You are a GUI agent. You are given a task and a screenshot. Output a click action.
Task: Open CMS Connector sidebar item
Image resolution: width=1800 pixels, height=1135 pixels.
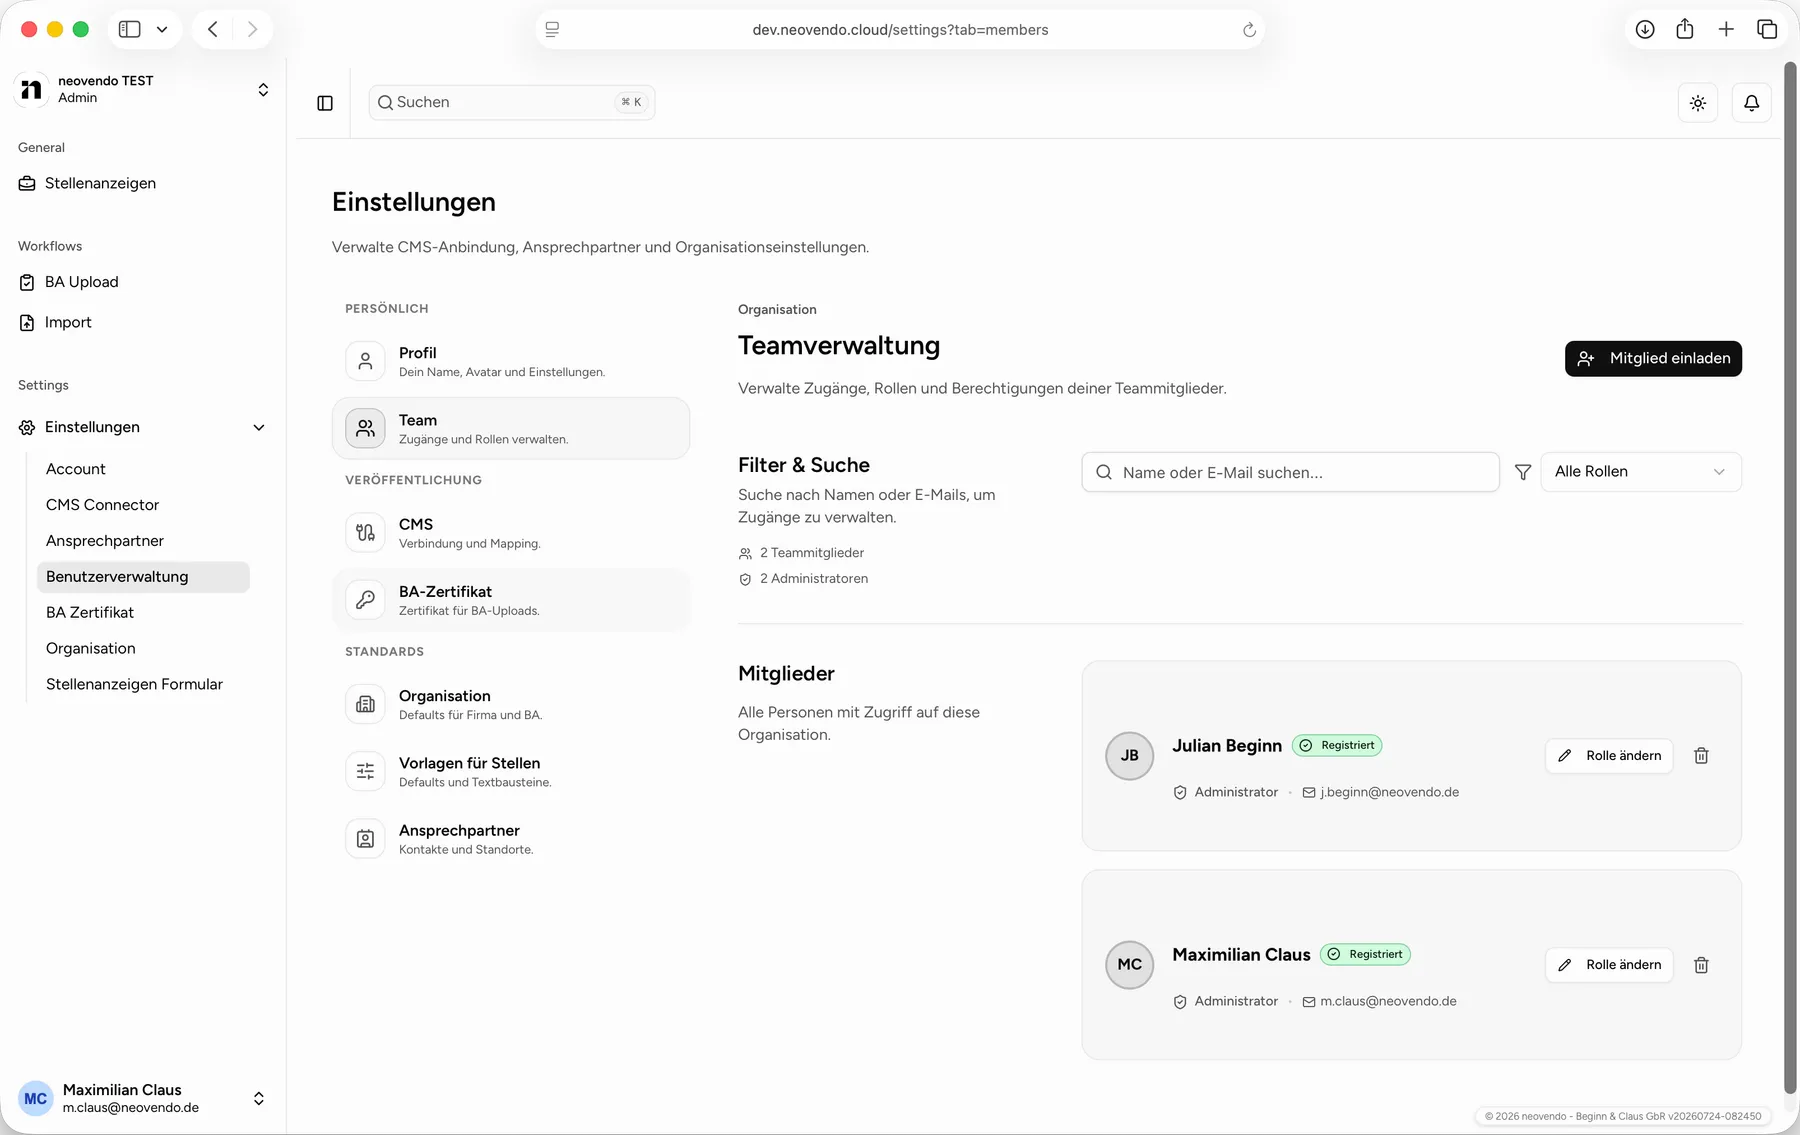click(143, 505)
